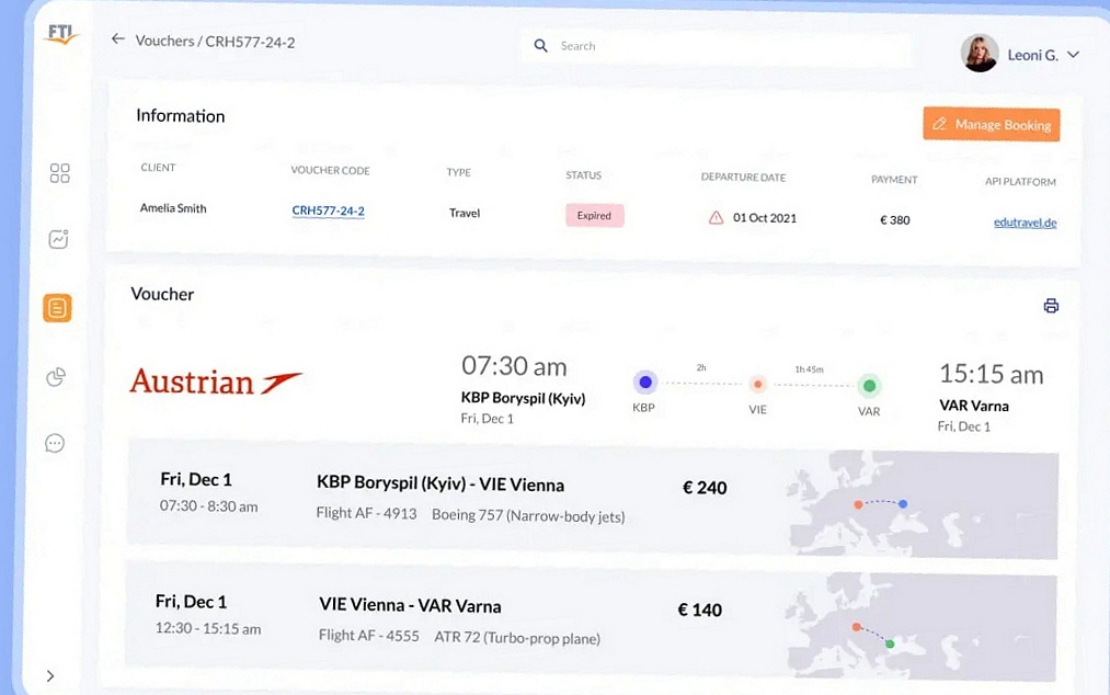1110x695 pixels.
Task: Print the voucher using printer icon
Action: 1051,306
